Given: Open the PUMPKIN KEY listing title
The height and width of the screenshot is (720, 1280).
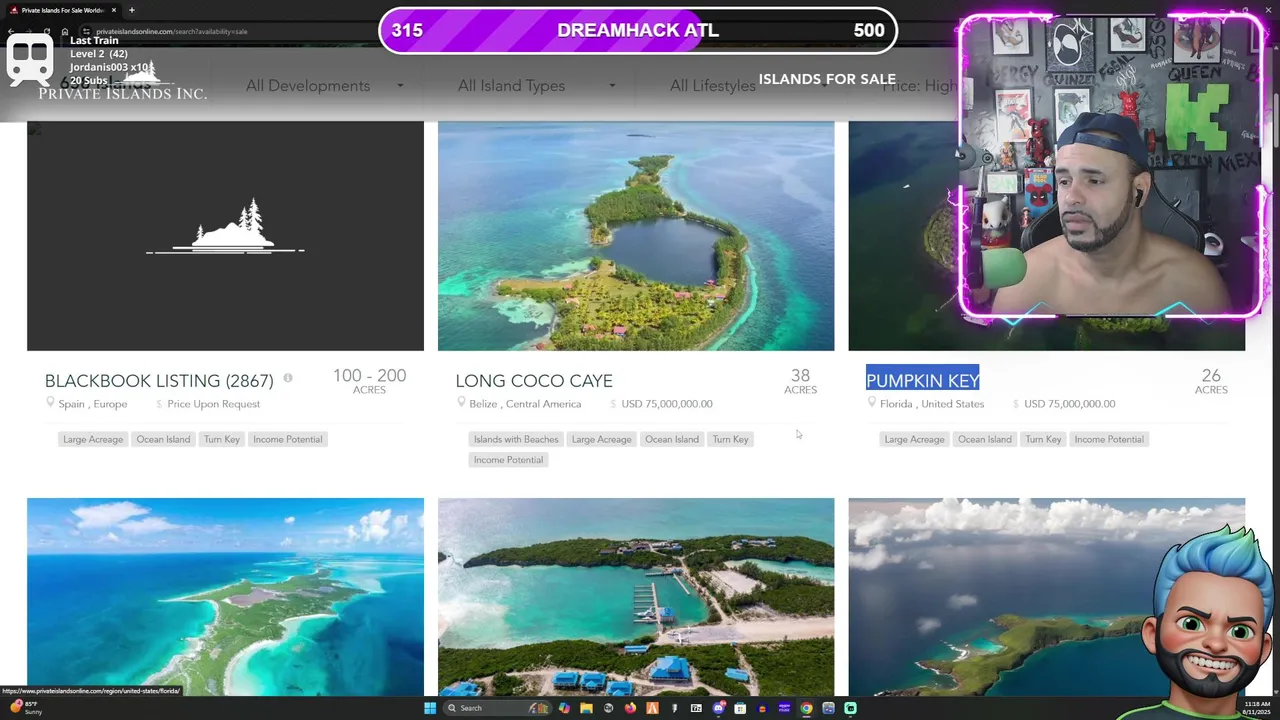Looking at the screenshot, I should pos(922,381).
